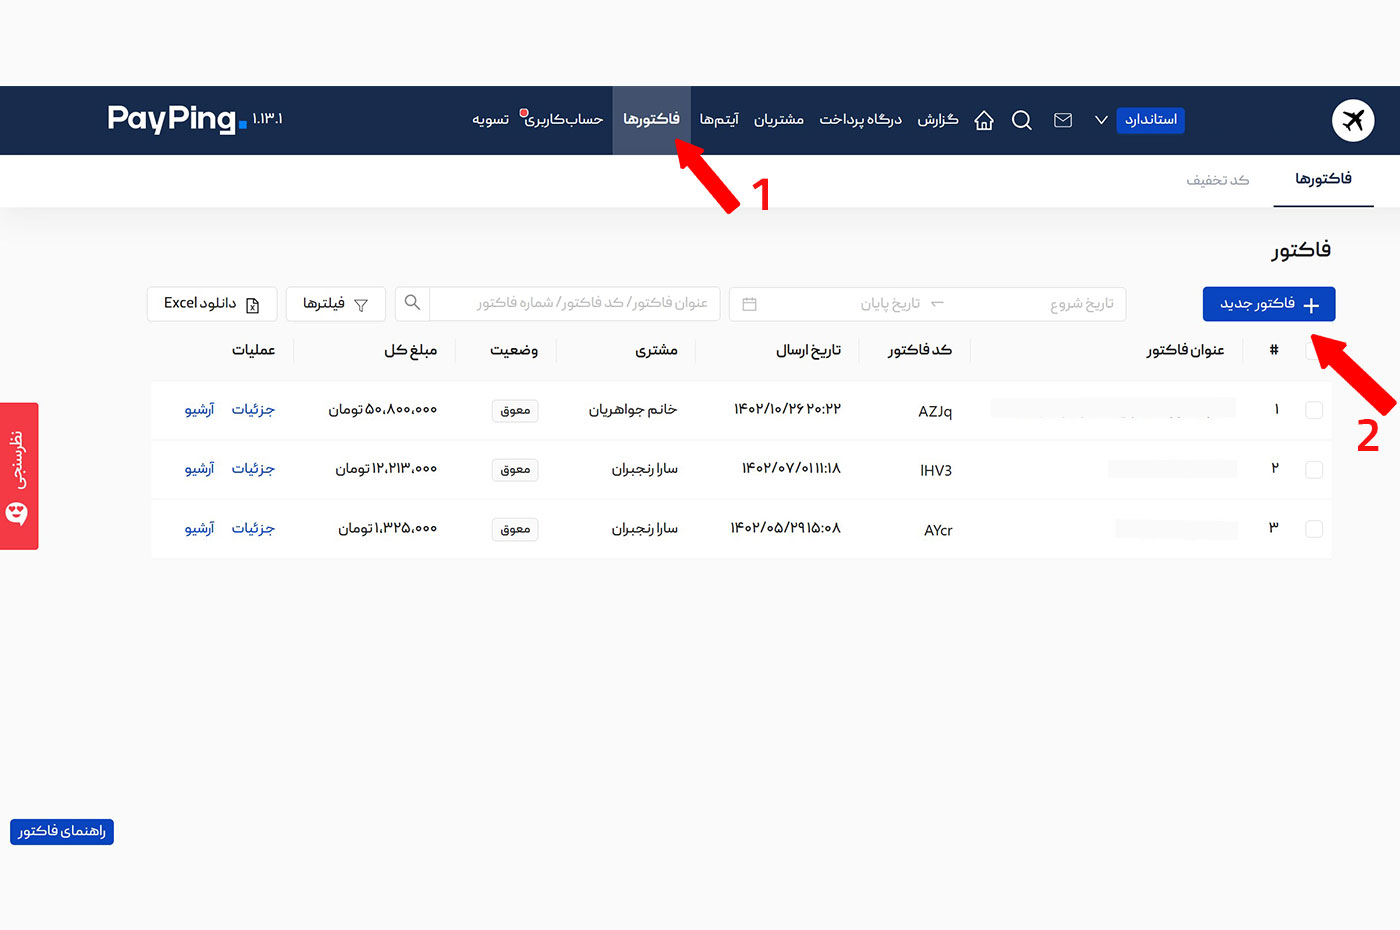Screen dimensions: 1400x930
Task: Open راهنمای فاکتور help button
Action: coord(62,832)
